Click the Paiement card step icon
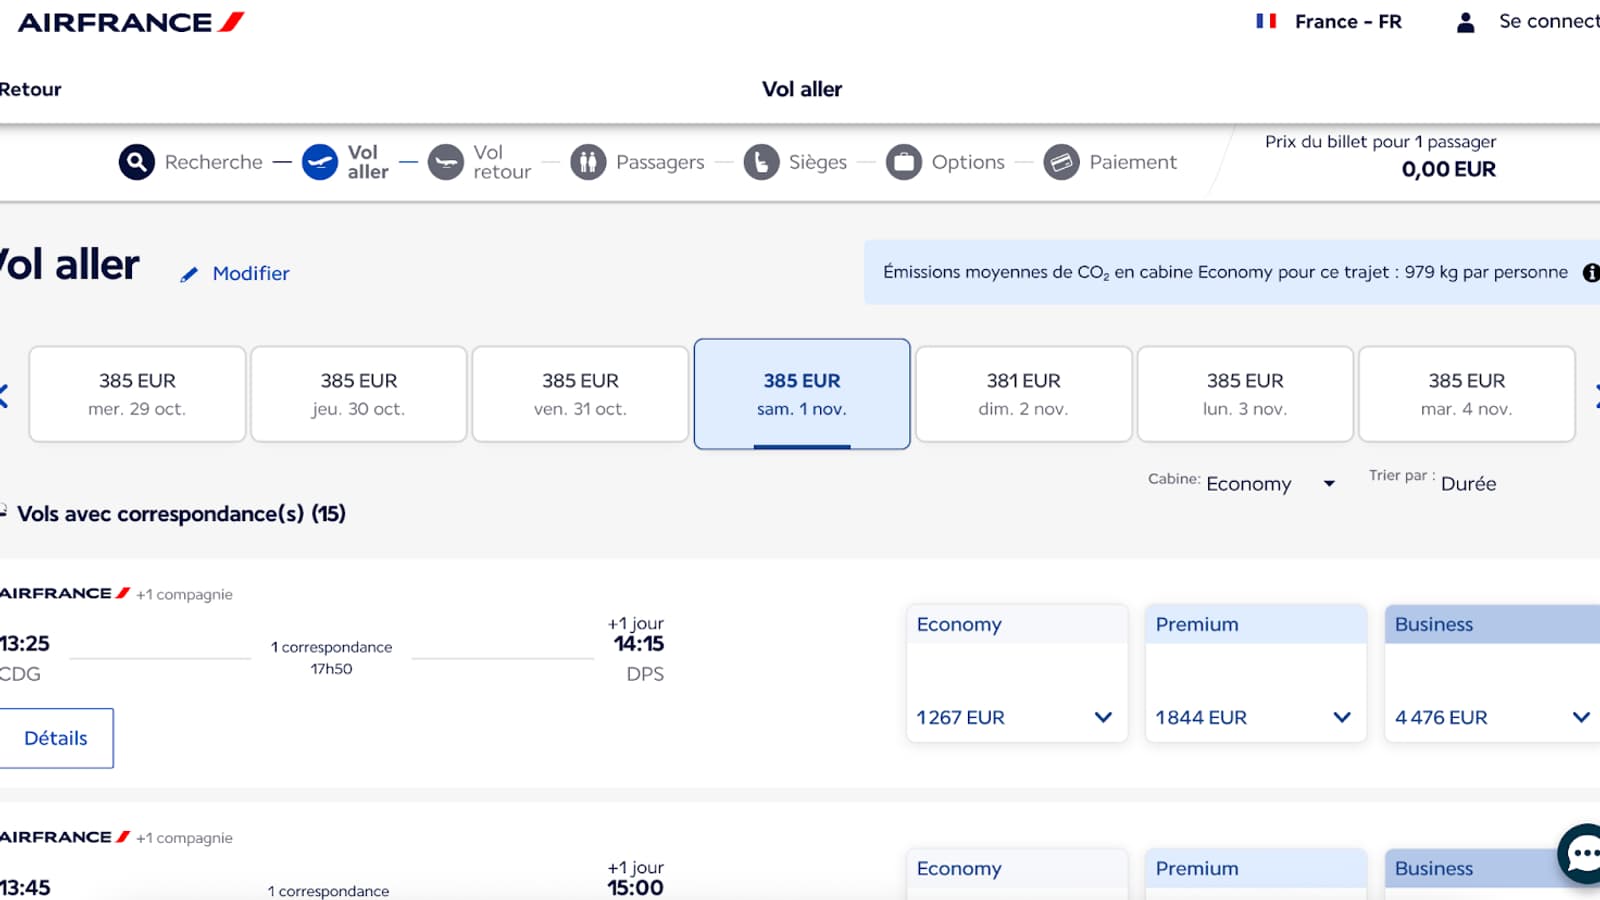 (1061, 162)
